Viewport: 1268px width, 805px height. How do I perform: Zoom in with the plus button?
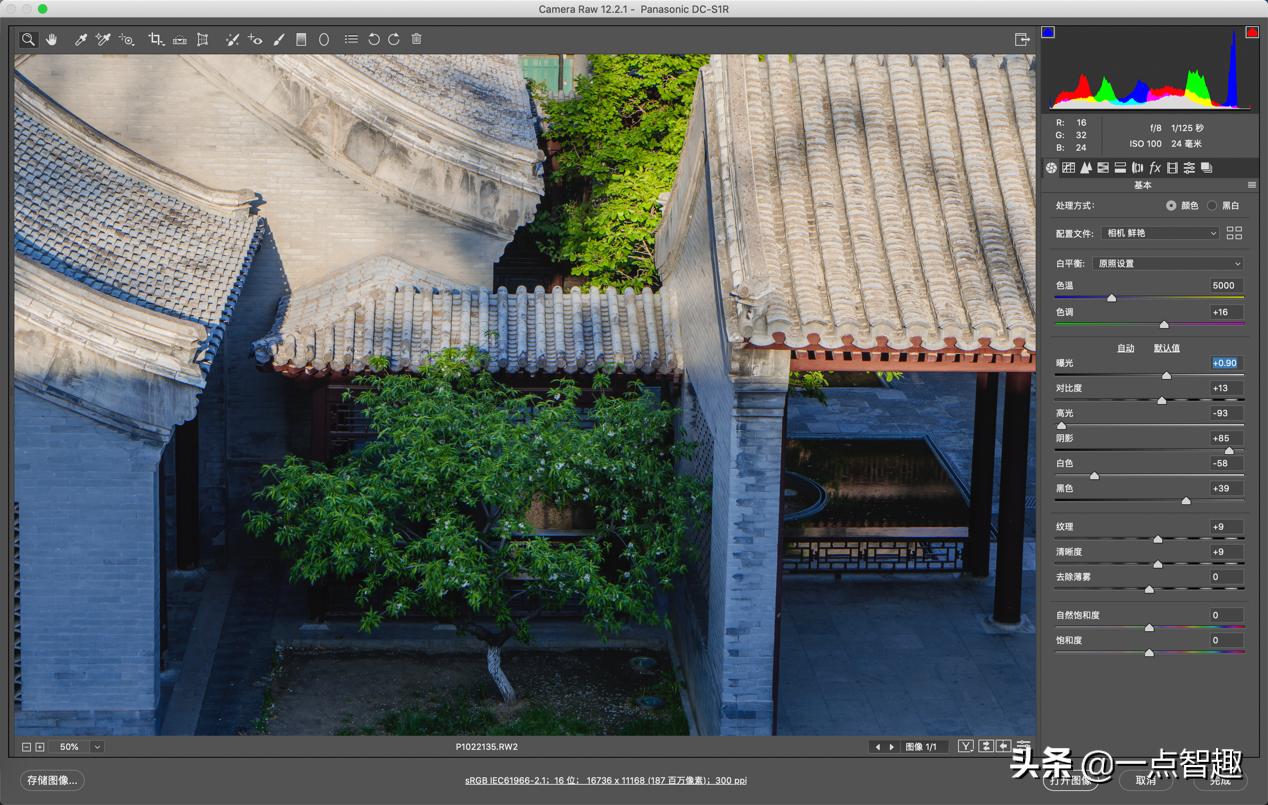(40, 747)
